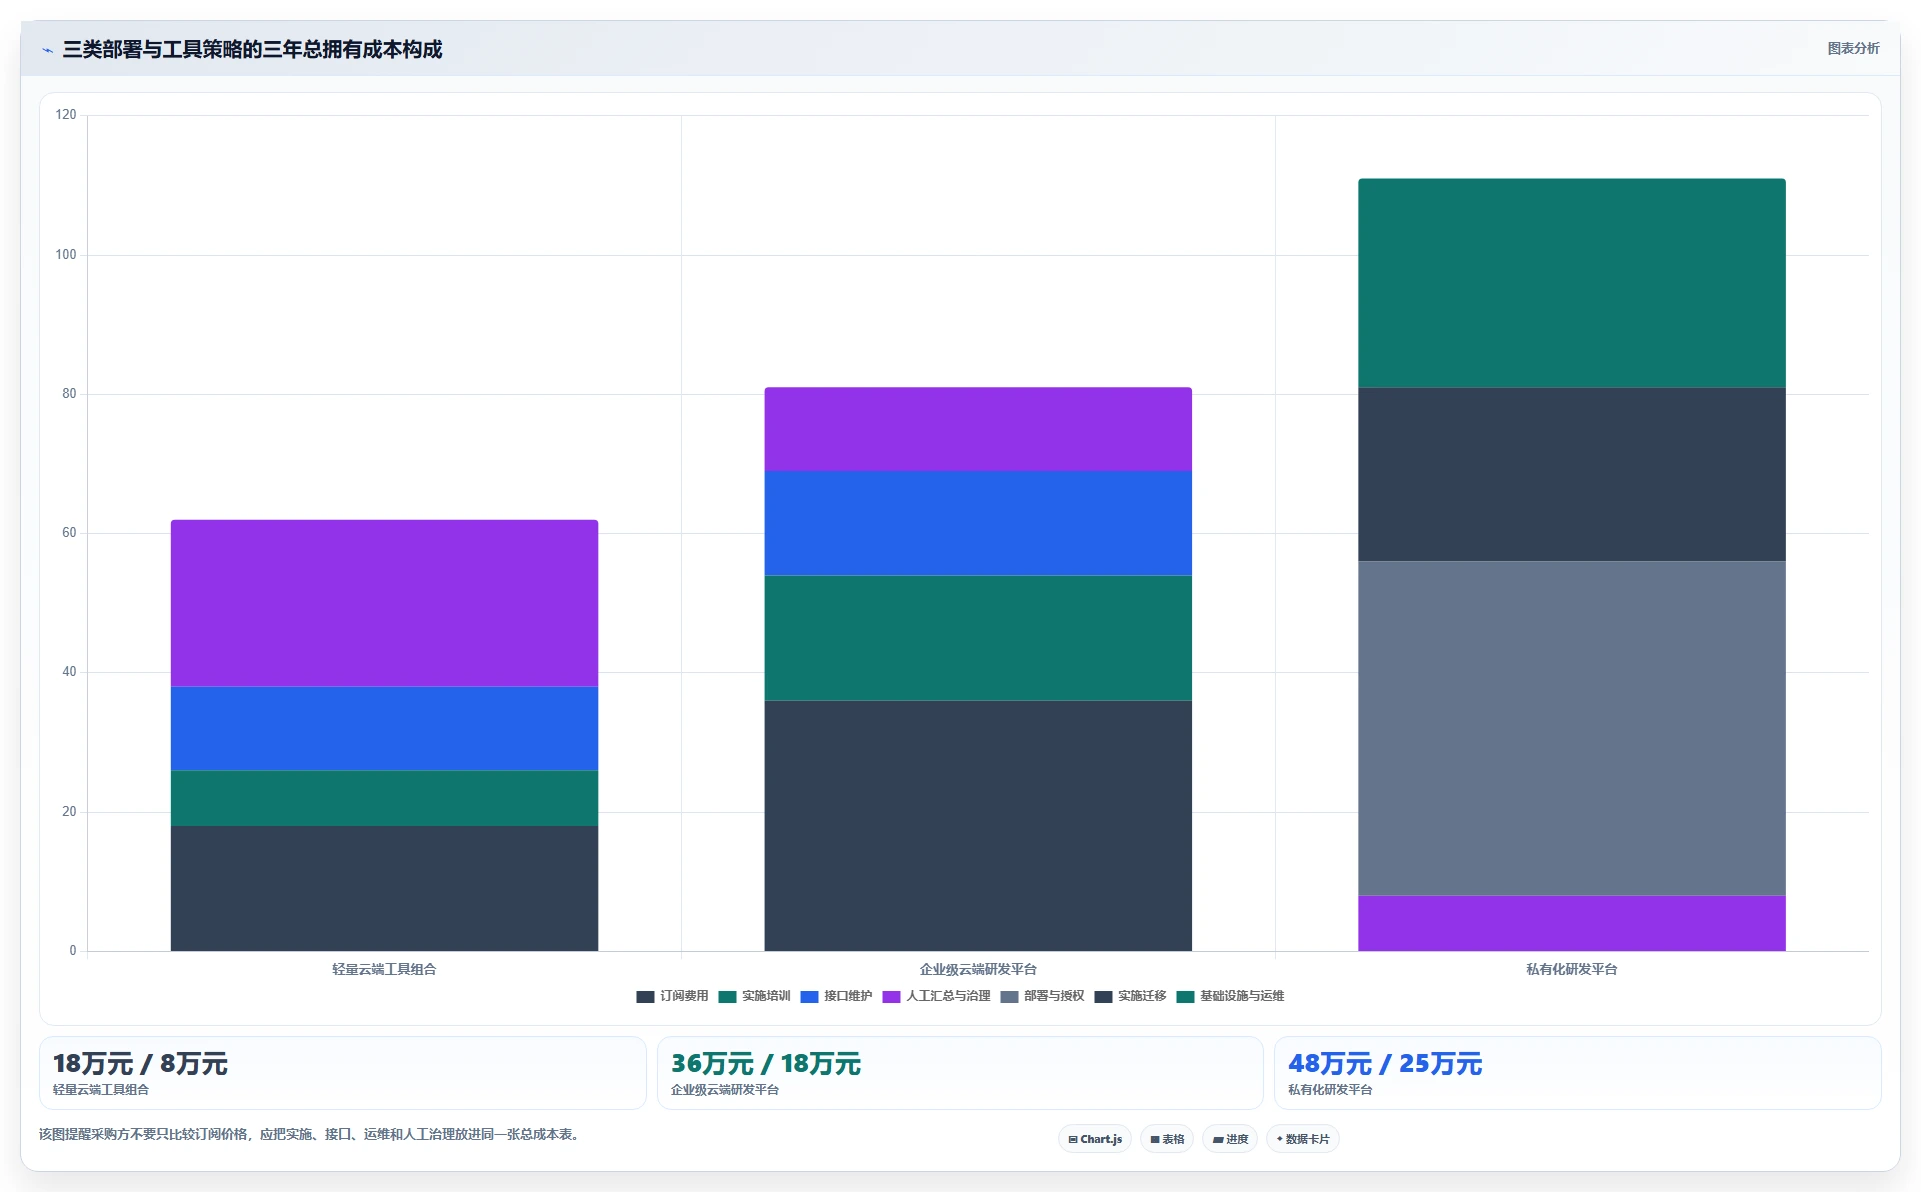Click the footnote text about 订阅价格

click(x=311, y=1135)
